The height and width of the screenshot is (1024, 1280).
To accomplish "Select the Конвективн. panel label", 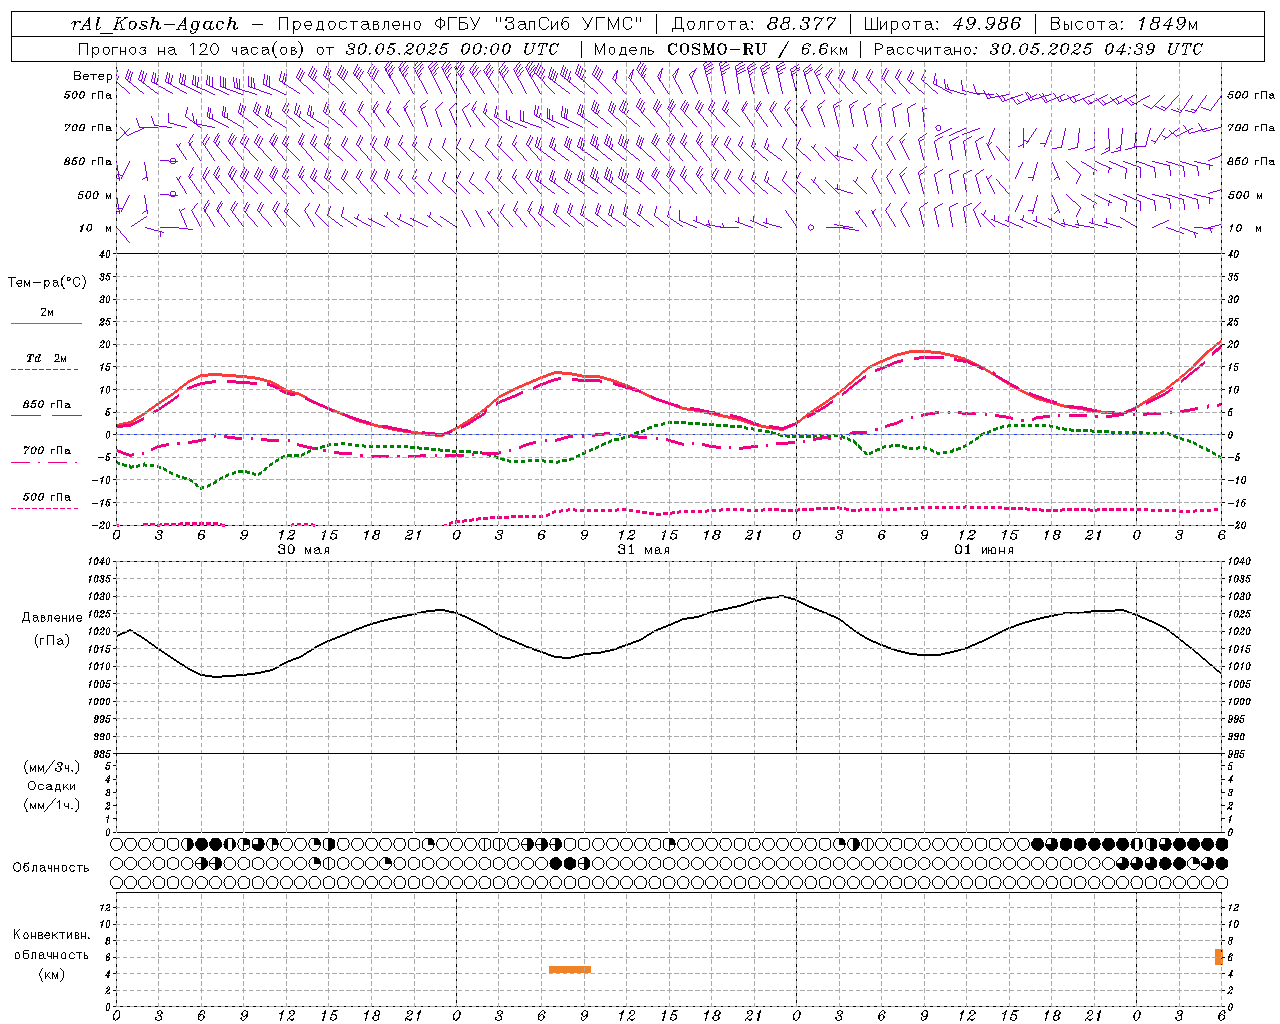I will 52,935.
